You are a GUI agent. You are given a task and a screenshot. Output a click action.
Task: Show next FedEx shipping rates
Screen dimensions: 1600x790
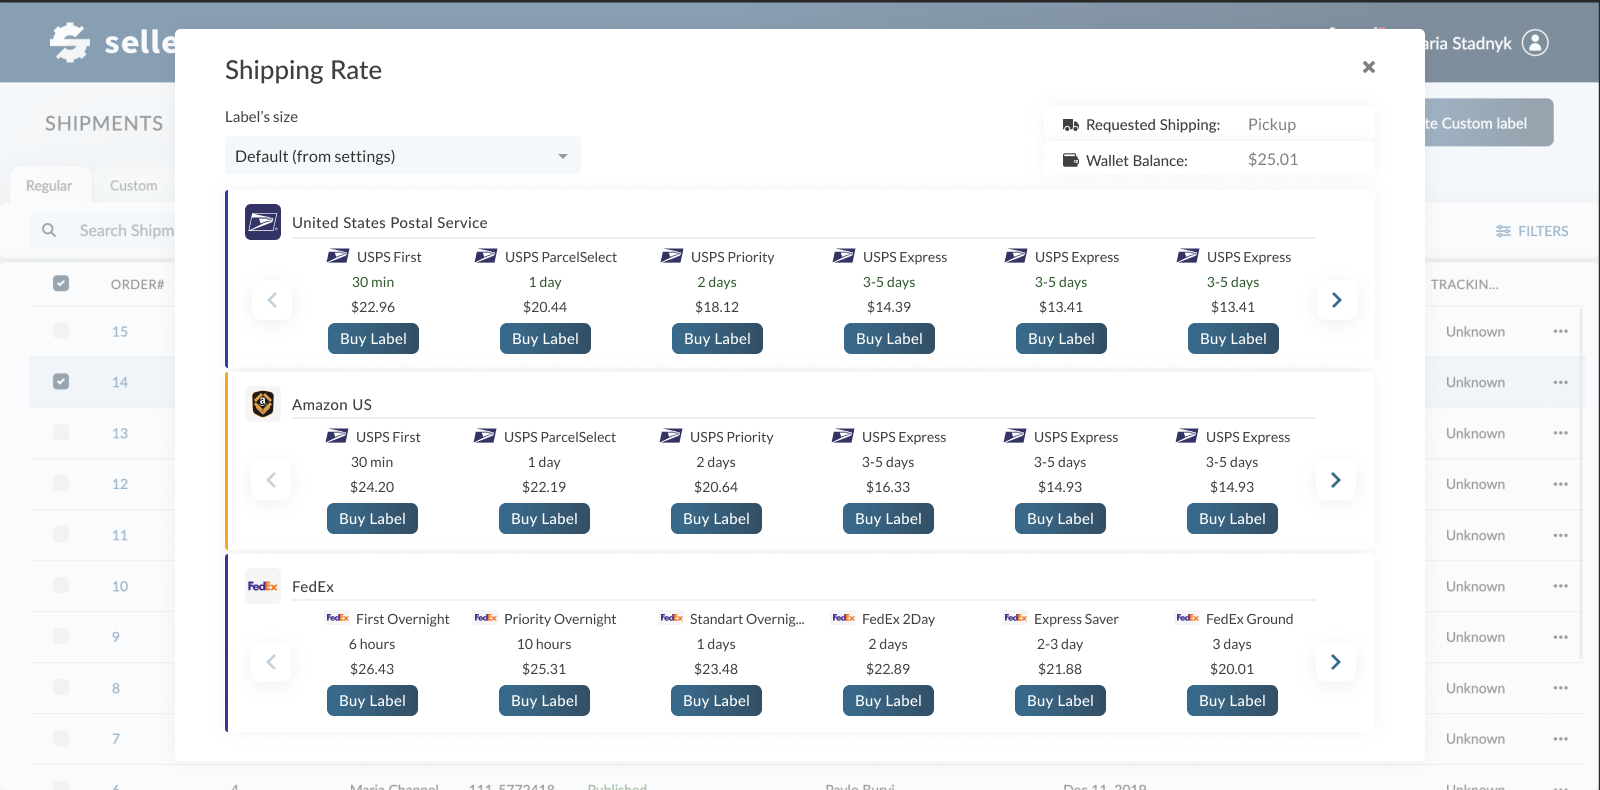1336,662
